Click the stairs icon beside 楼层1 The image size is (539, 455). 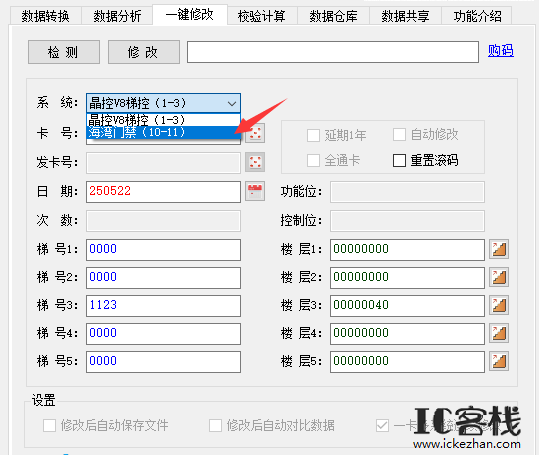pos(499,249)
